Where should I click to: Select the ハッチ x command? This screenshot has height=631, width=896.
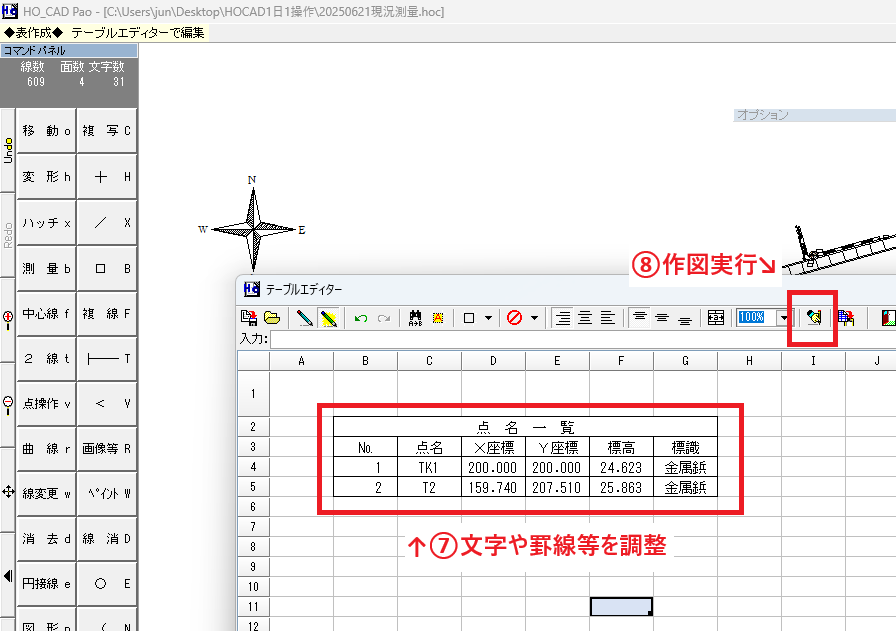(46, 223)
